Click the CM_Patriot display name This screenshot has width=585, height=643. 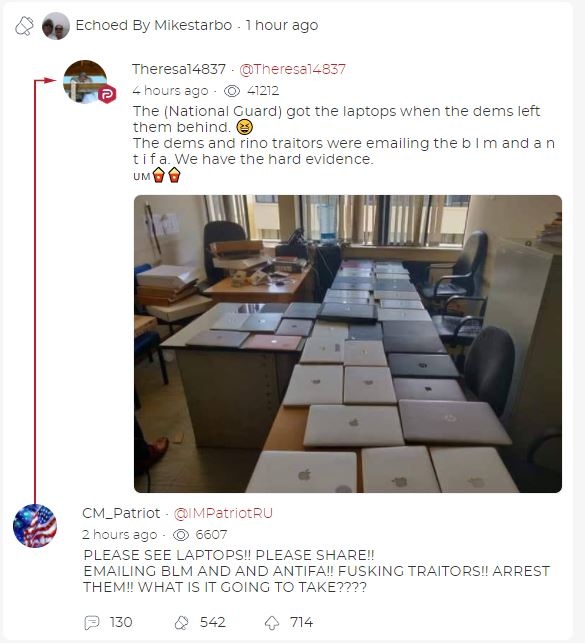point(121,513)
